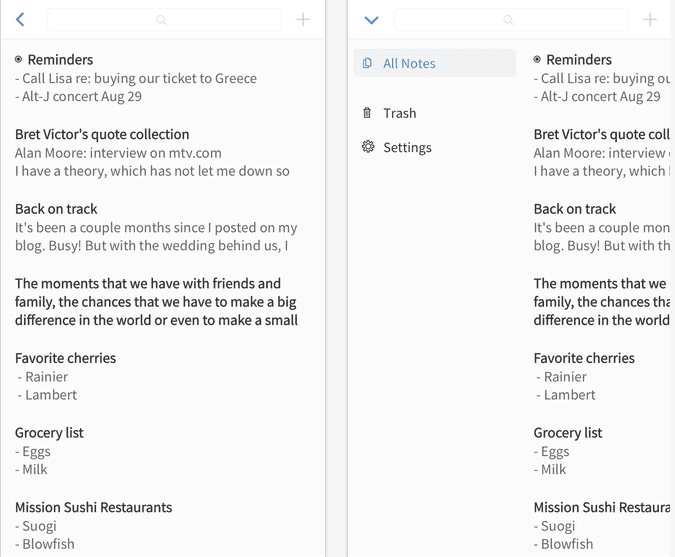Select '- Blowfish' line in right panel
675x557 pixels.
(x=564, y=544)
